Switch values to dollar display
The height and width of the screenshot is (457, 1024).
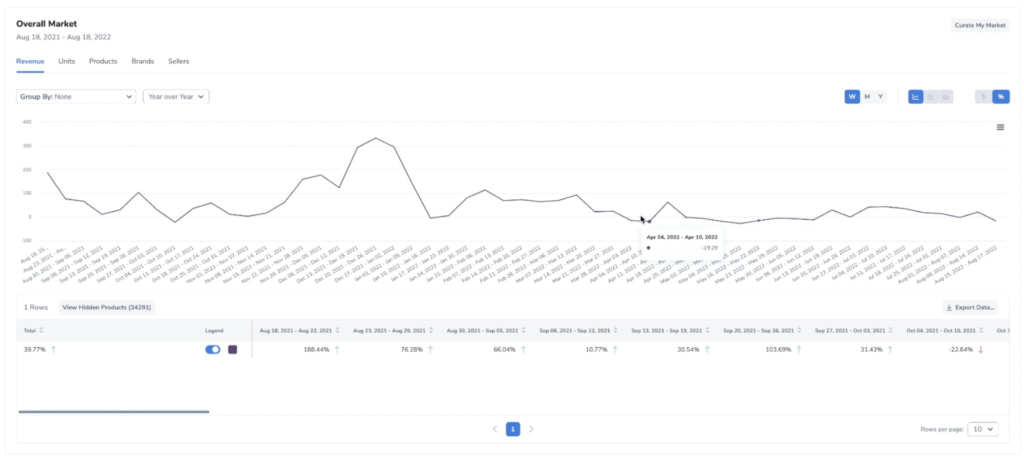coord(984,97)
